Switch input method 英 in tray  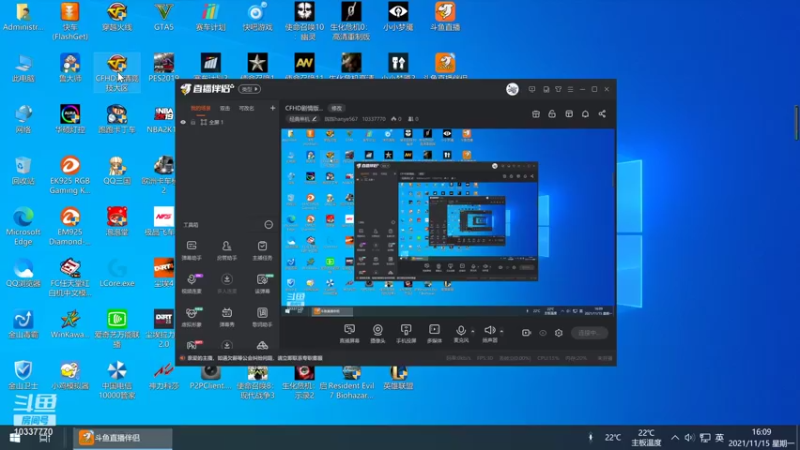click(719, 438)
